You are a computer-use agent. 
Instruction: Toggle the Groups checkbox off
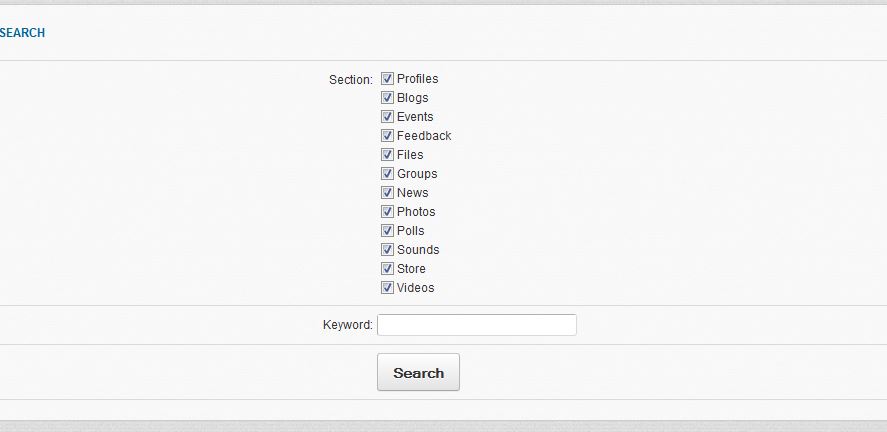(387, 174)
